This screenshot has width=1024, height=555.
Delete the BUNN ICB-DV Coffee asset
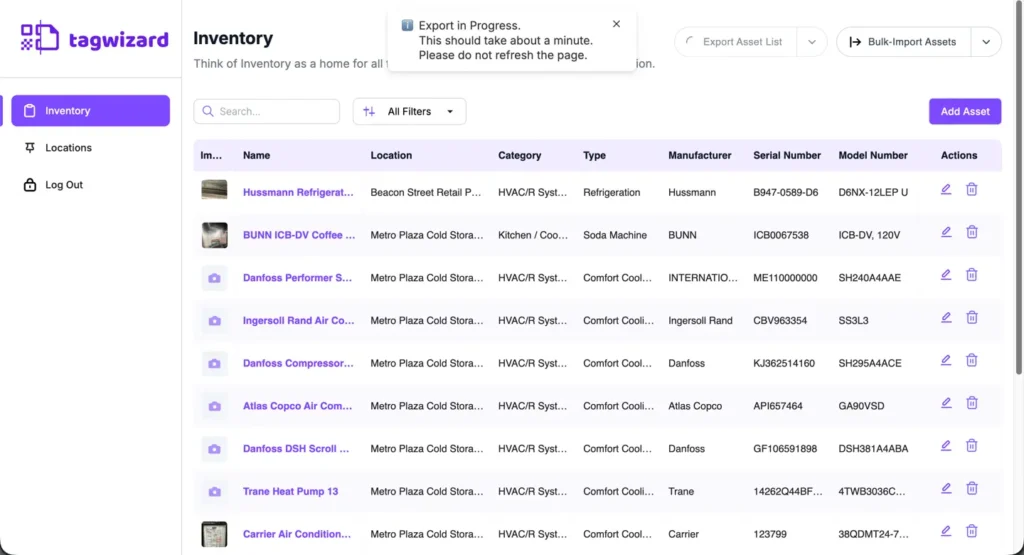point(972,232)
